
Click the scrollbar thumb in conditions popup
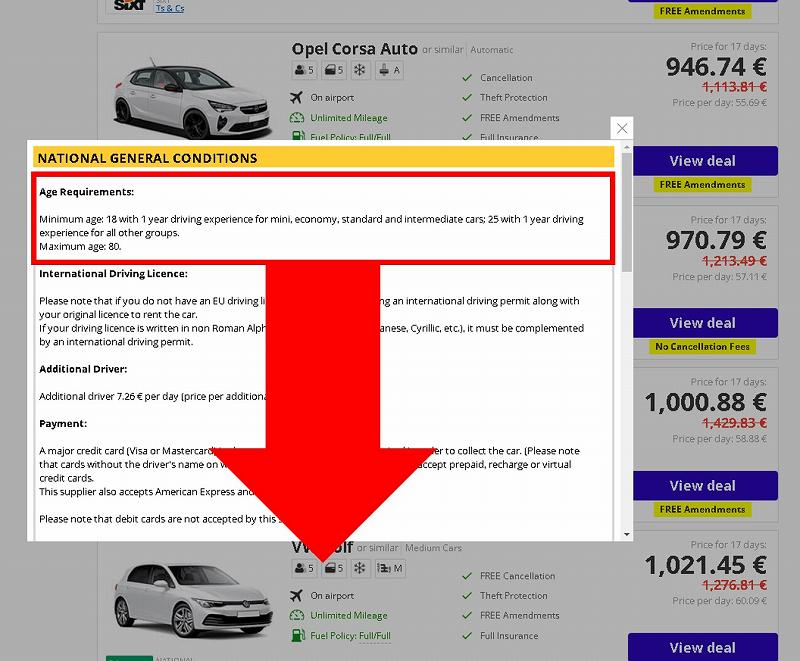627,212
